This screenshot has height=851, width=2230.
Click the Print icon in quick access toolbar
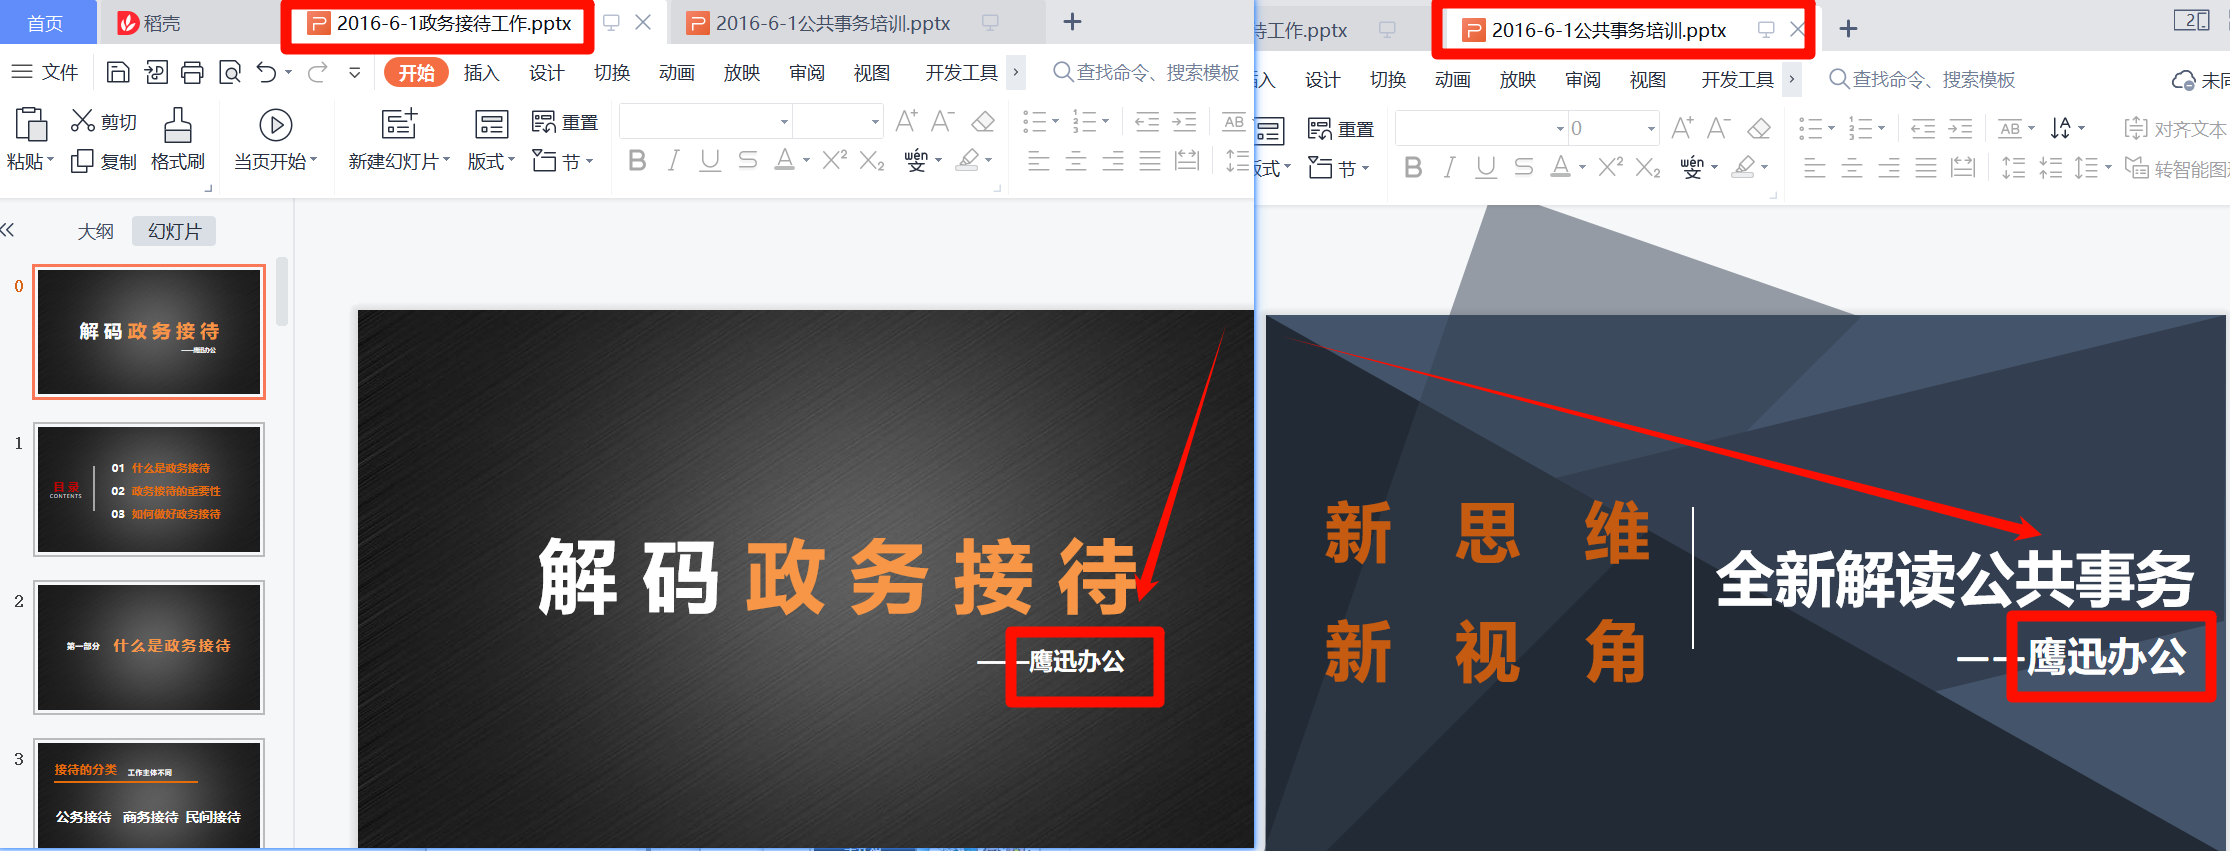point(192,72)
